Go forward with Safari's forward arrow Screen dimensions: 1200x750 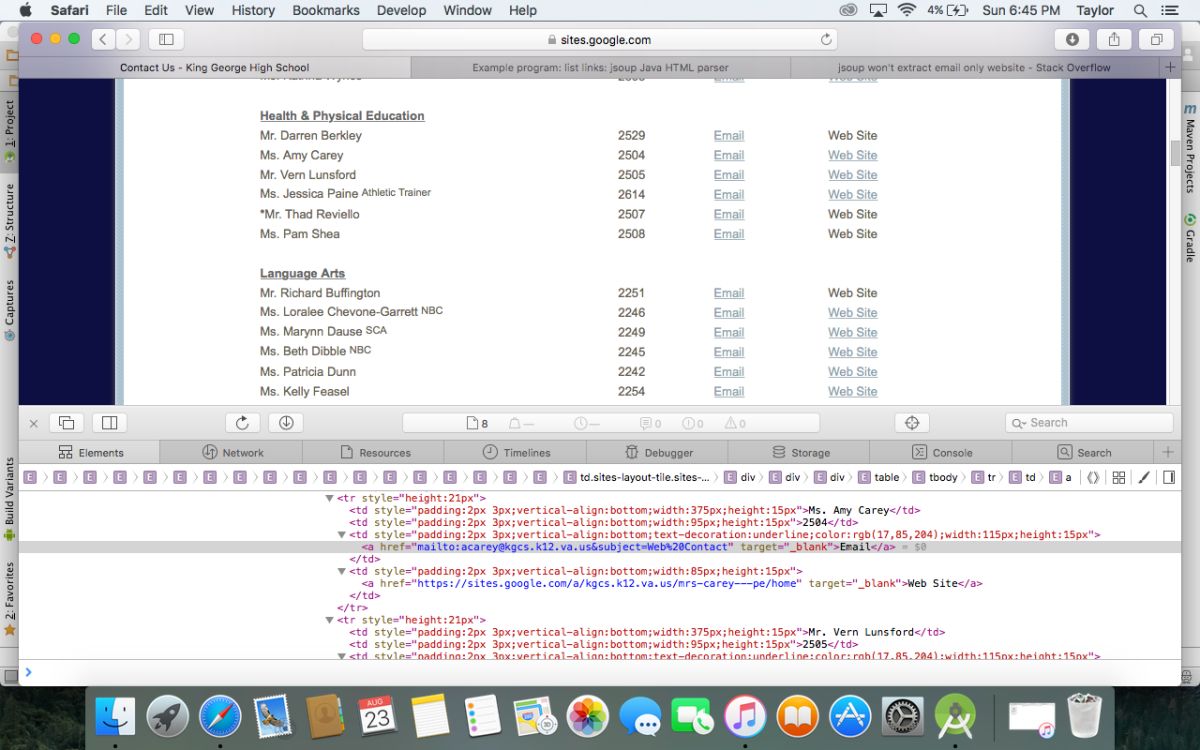tap(128, 40)
